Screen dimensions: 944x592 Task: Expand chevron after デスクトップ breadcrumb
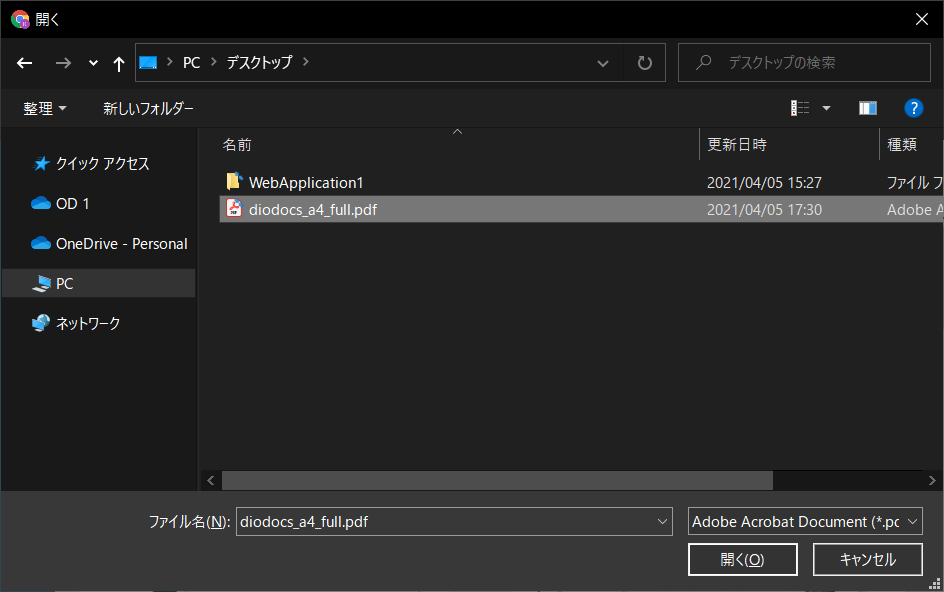tap(306, 62)
